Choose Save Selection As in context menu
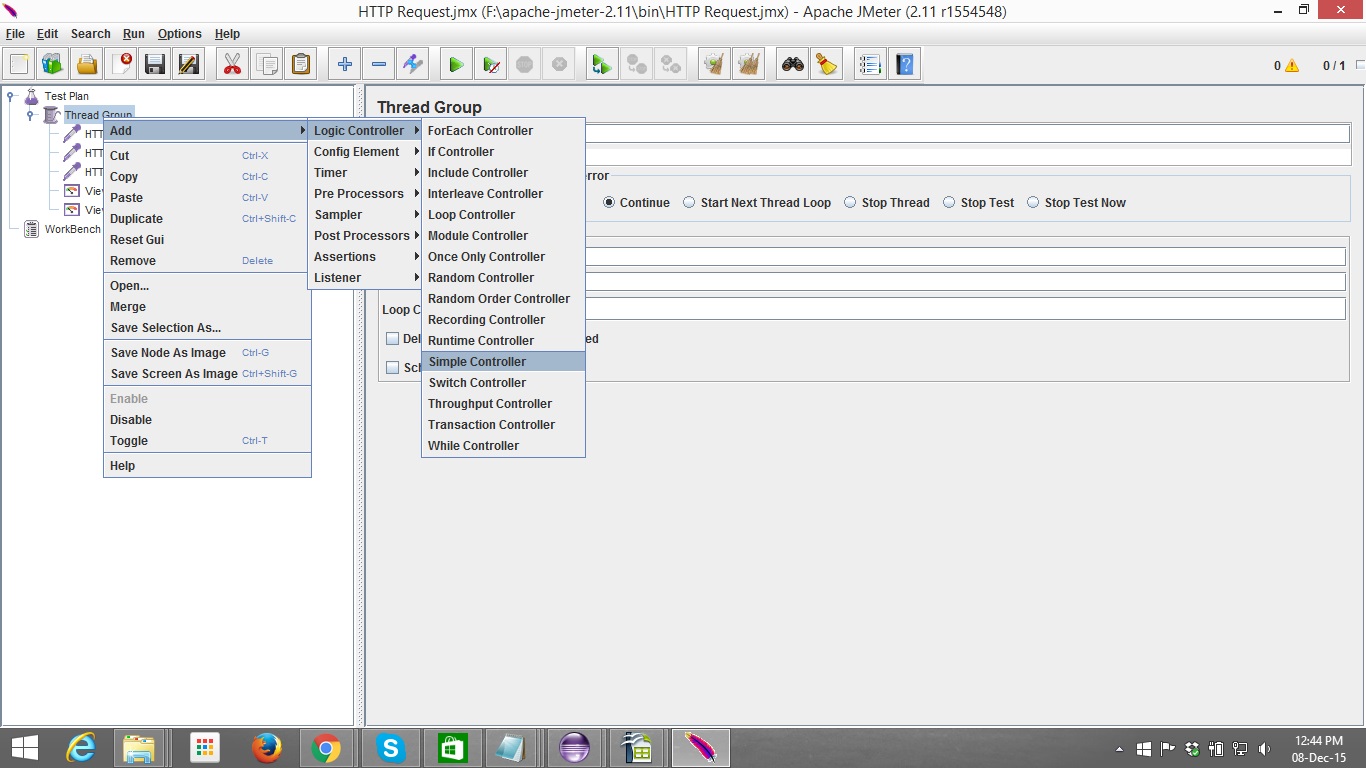Image resolution: width=1366 pixels, height=768 pixels. click(207, 328)
